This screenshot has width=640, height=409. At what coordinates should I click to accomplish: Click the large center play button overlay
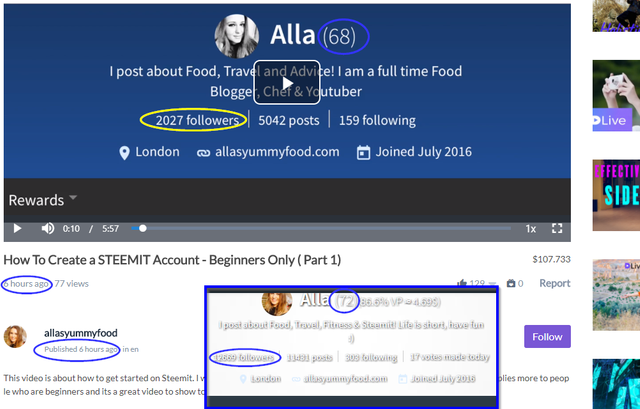(287, 82)
